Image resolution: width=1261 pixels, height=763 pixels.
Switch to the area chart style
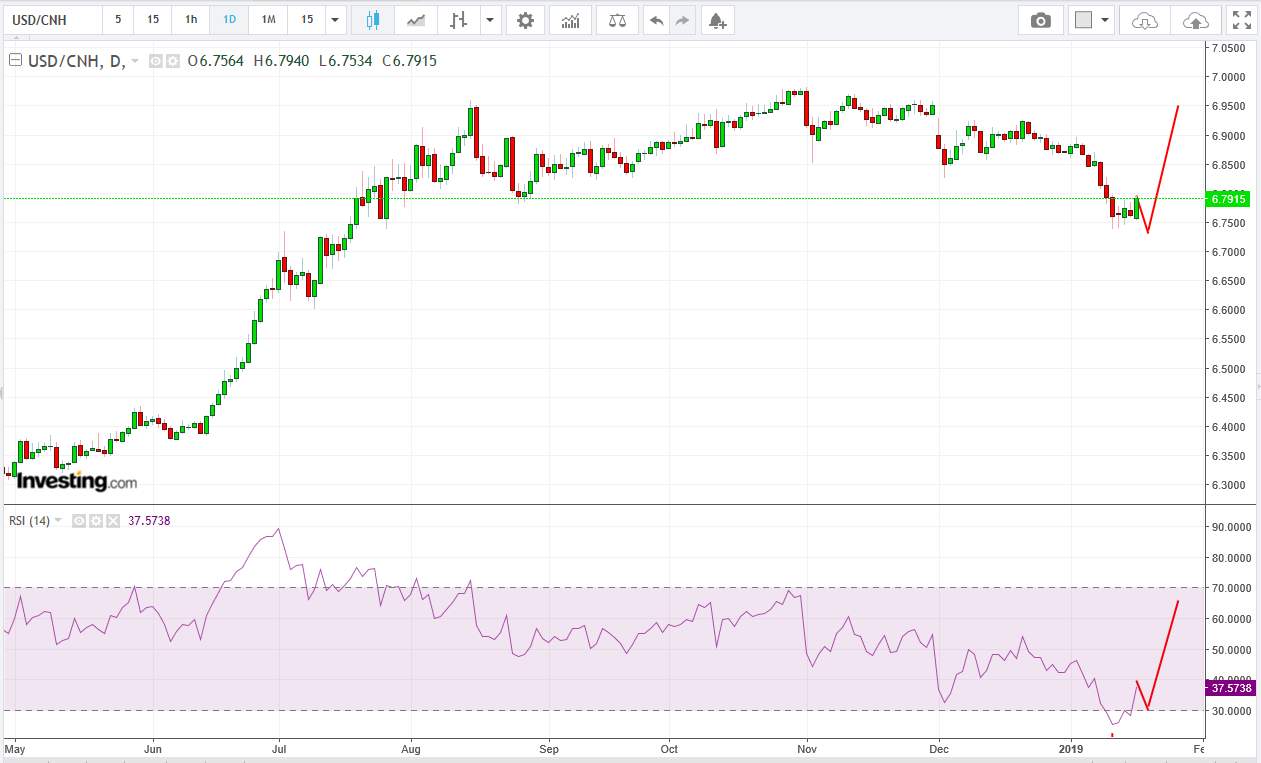[x=416, y=20]
